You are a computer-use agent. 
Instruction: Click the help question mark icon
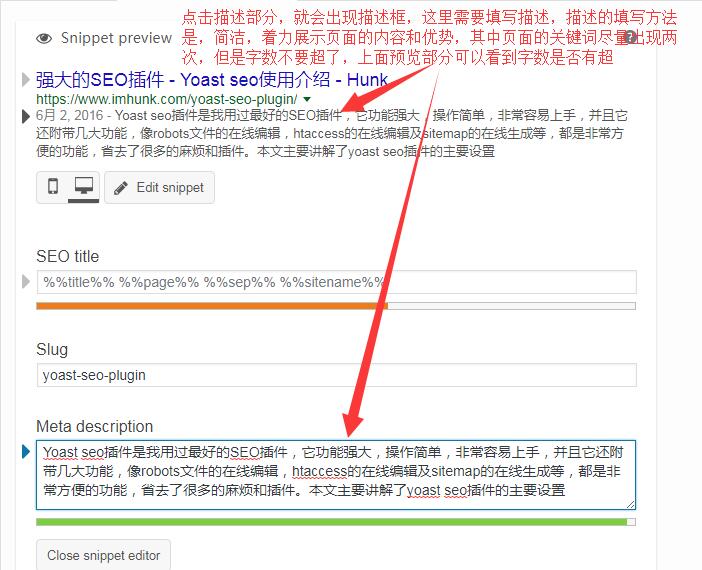(630, 37)
